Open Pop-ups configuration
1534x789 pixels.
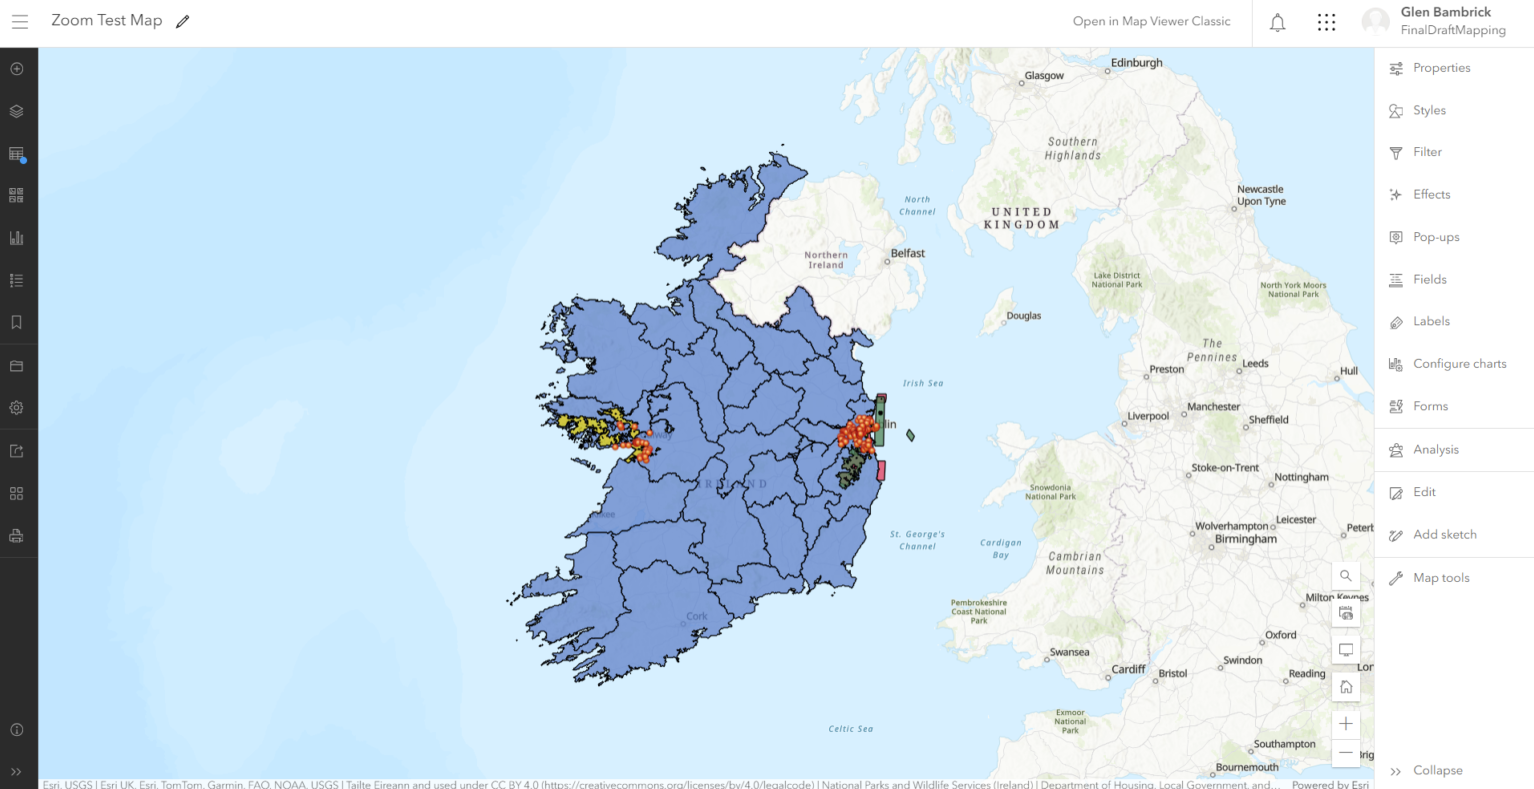pyautogui.click(x=1436, y=236)
